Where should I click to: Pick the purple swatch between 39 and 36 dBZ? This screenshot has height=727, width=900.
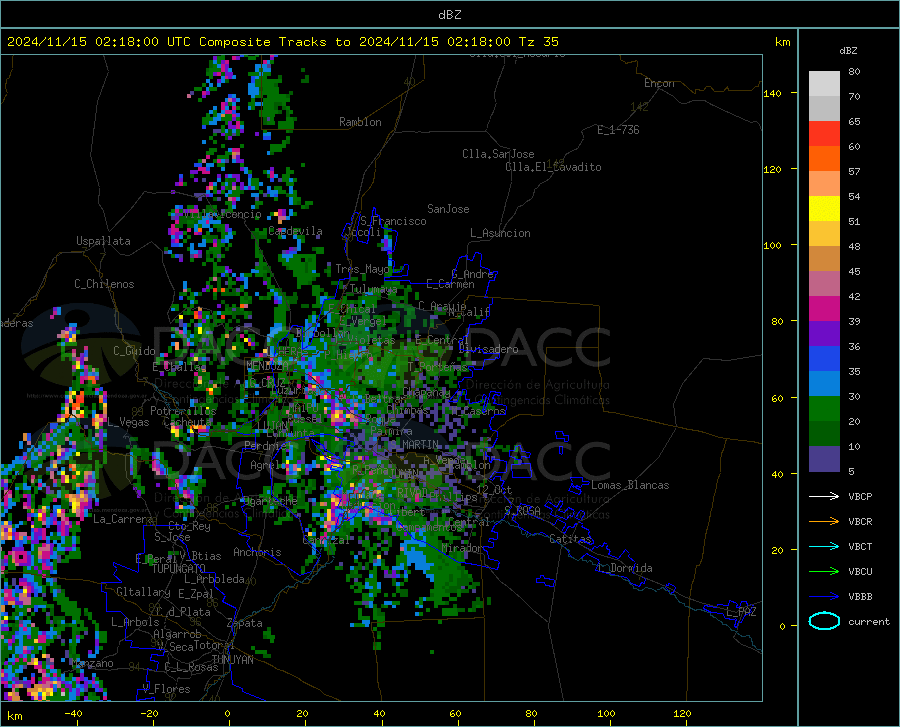pos(824,334)
